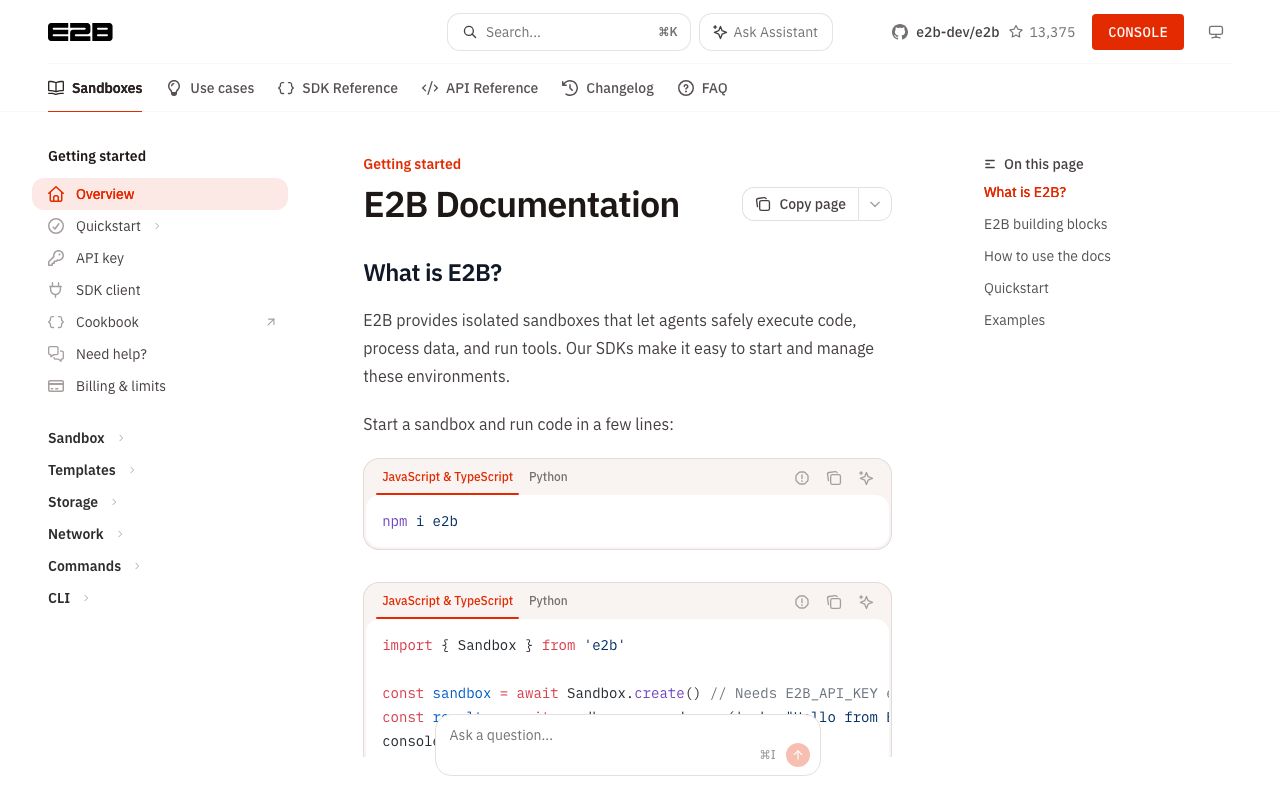Expand the Storage section
Viewport: 1280px width, 800px height.
pyautogui.click(x=114, y=502)
